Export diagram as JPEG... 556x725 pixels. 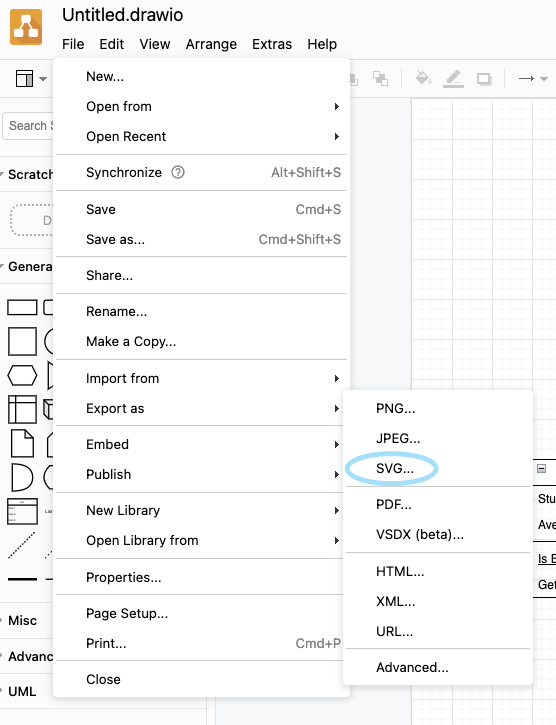(438, 439)
